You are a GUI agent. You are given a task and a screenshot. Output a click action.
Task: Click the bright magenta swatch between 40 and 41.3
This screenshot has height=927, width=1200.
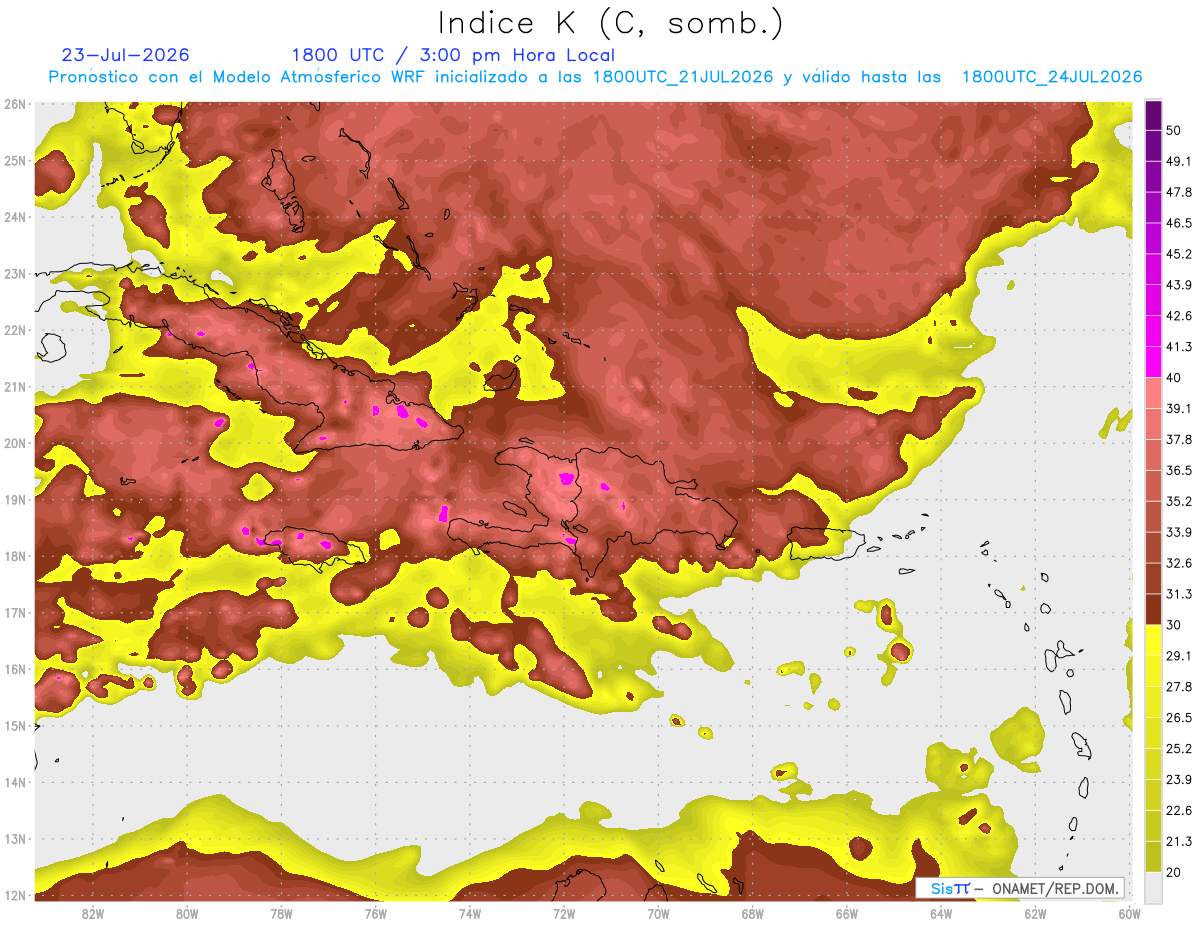(1154, 362)
